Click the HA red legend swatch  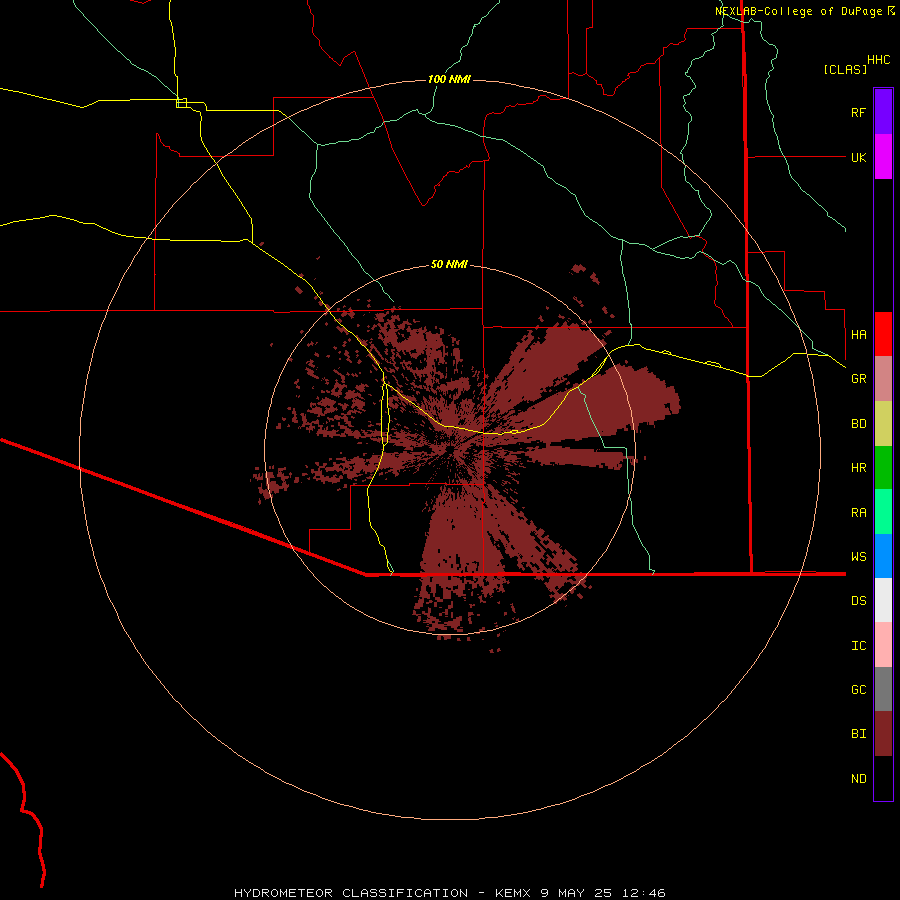[x=883, y=334]
